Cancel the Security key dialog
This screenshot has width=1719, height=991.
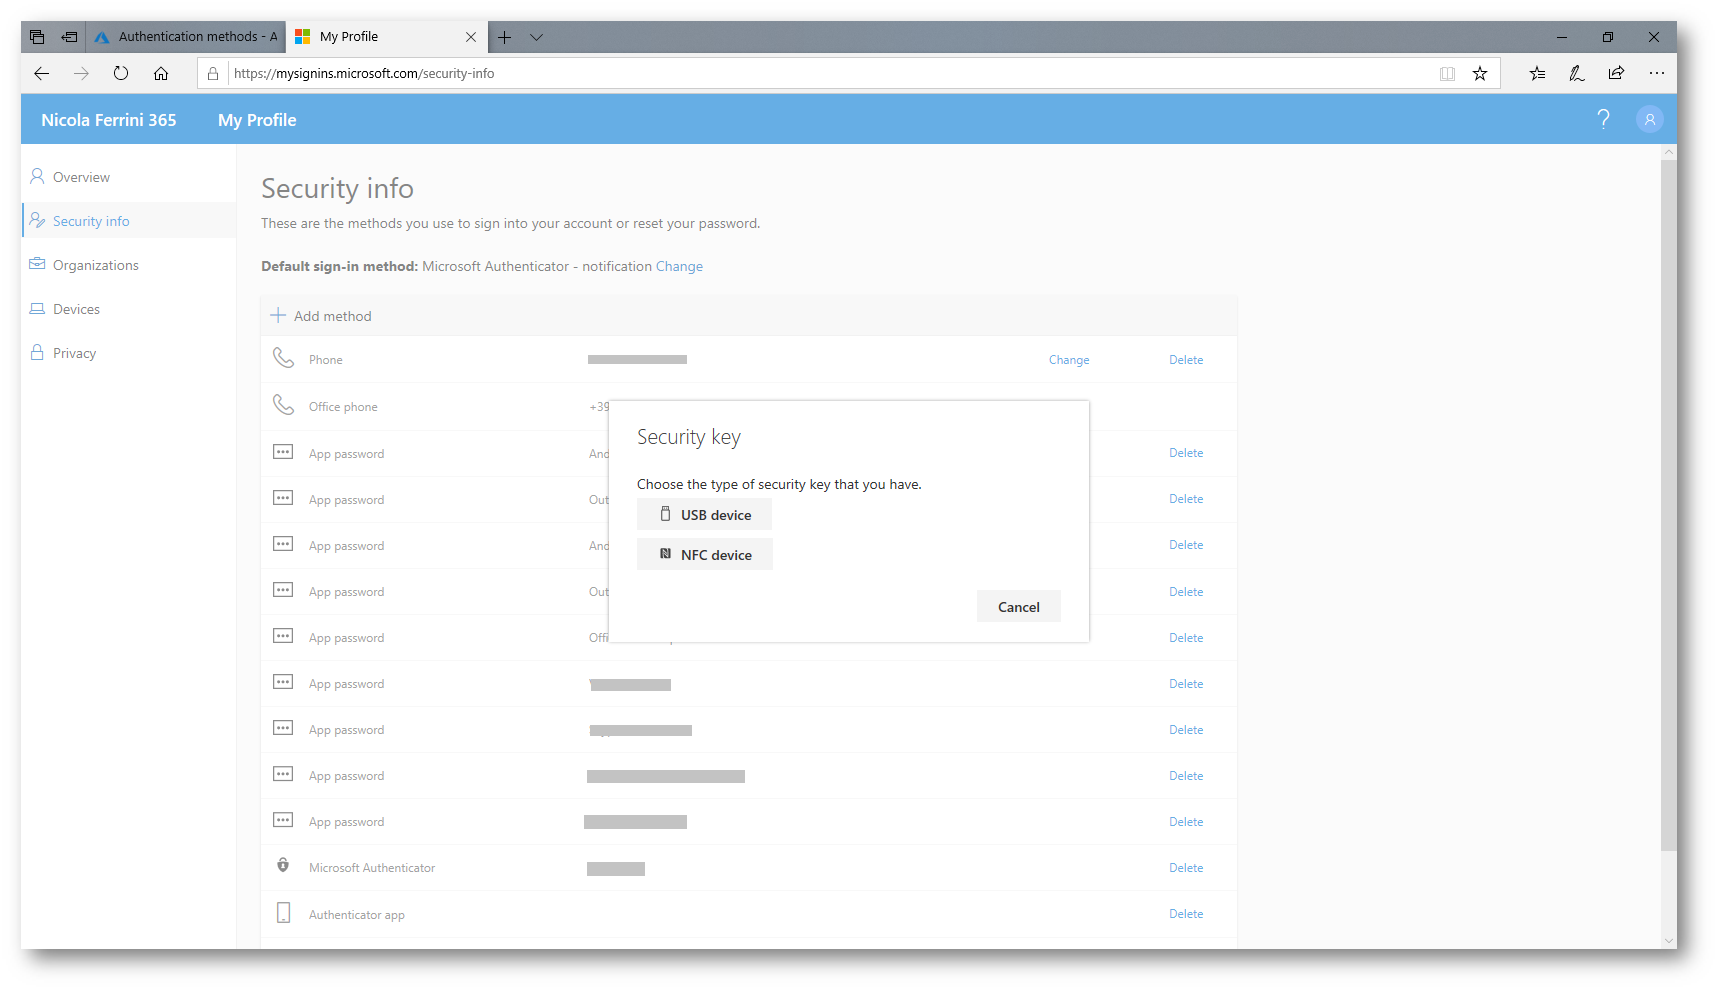1018,607
